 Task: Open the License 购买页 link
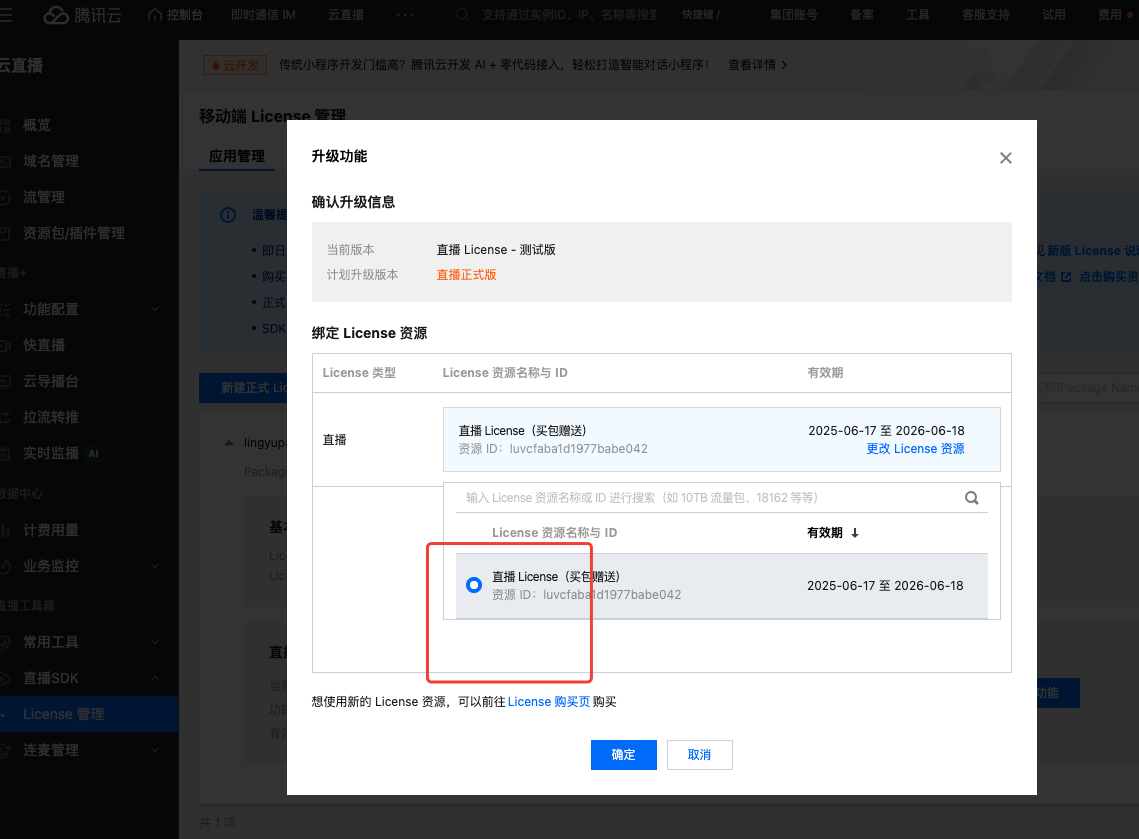(548, 702)
